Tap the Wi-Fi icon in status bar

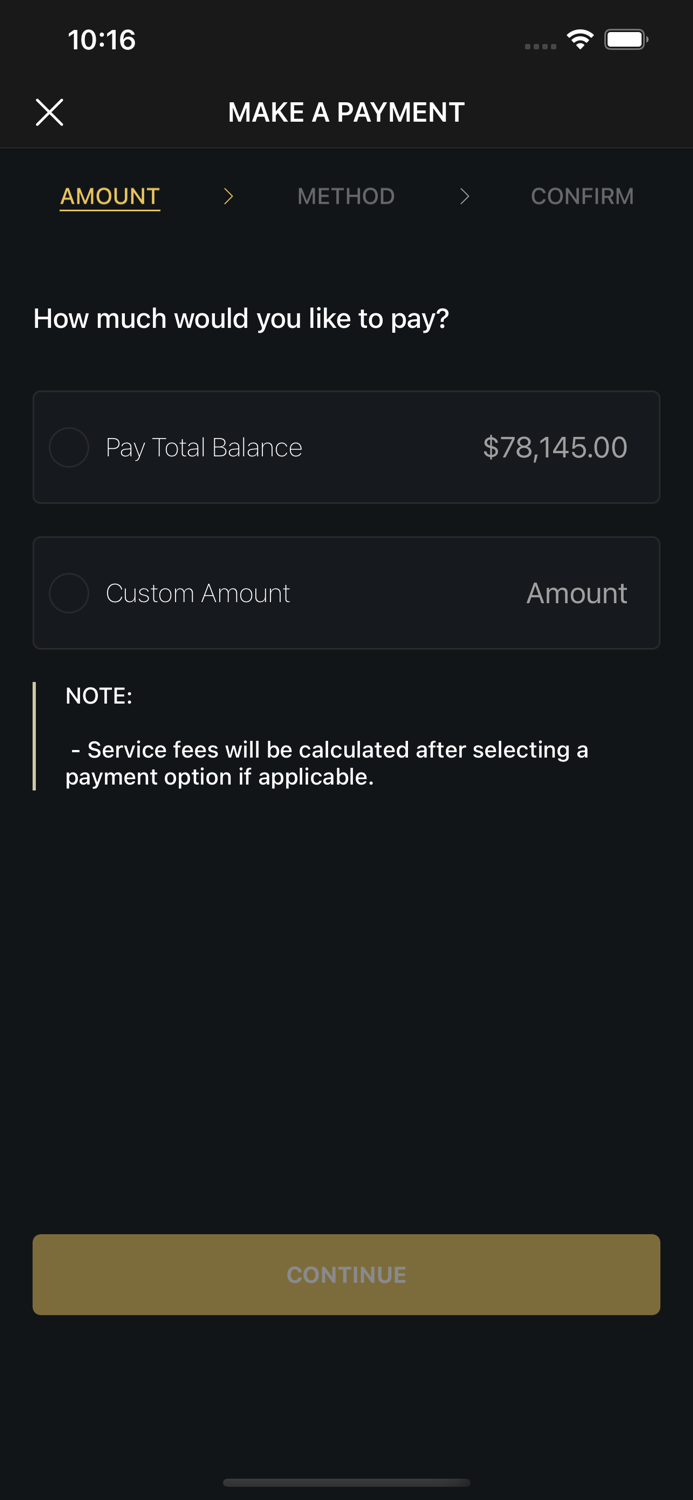click(x=581, y=40)
